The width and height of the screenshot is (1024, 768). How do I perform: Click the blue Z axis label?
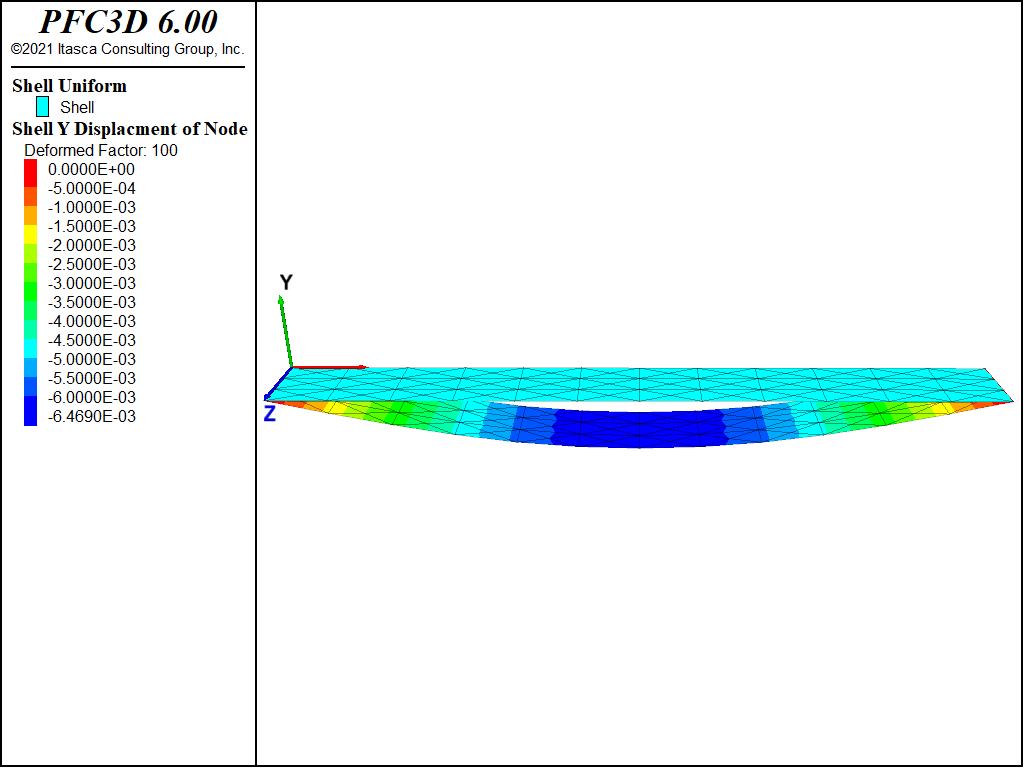coord(270,413)
